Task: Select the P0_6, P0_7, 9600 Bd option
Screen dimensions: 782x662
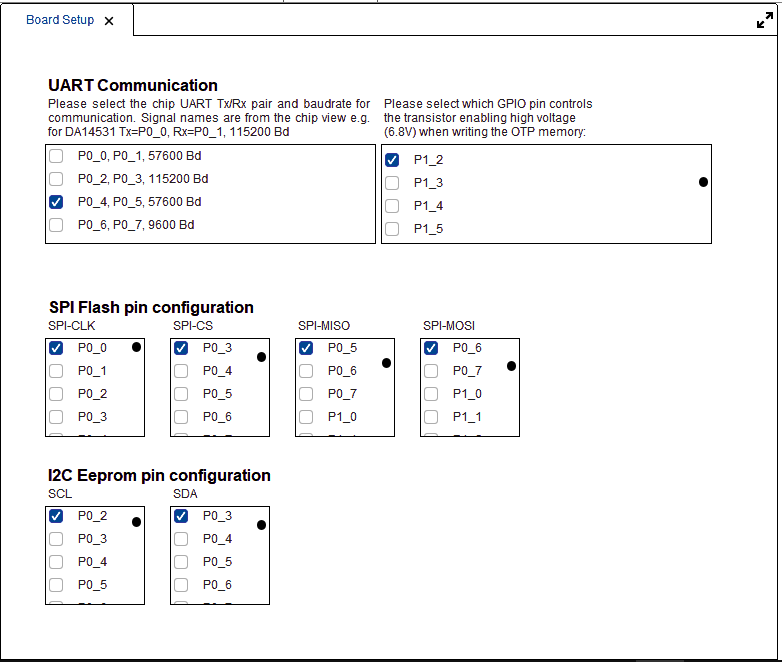Action: coord(56,225)
